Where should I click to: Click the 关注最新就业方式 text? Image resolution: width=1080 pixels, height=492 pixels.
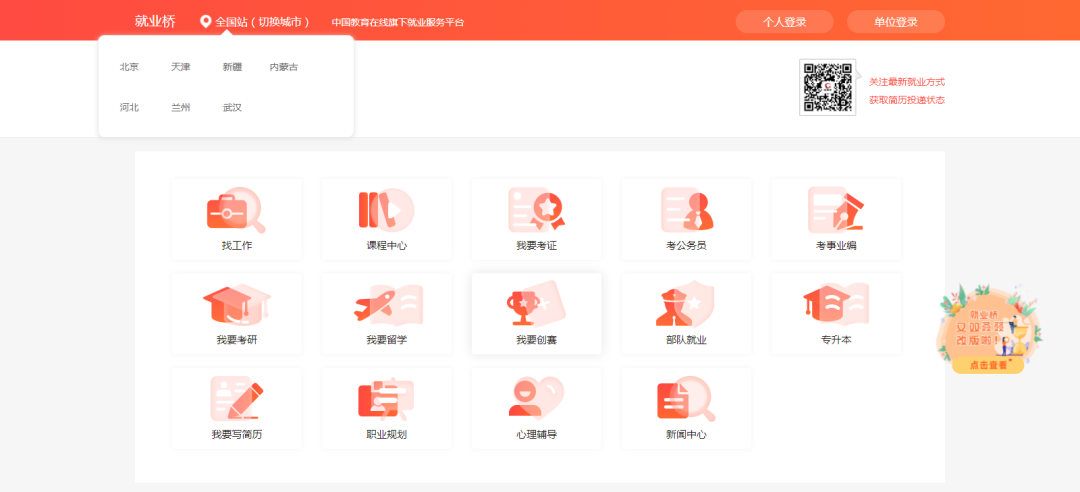(906, 82)
